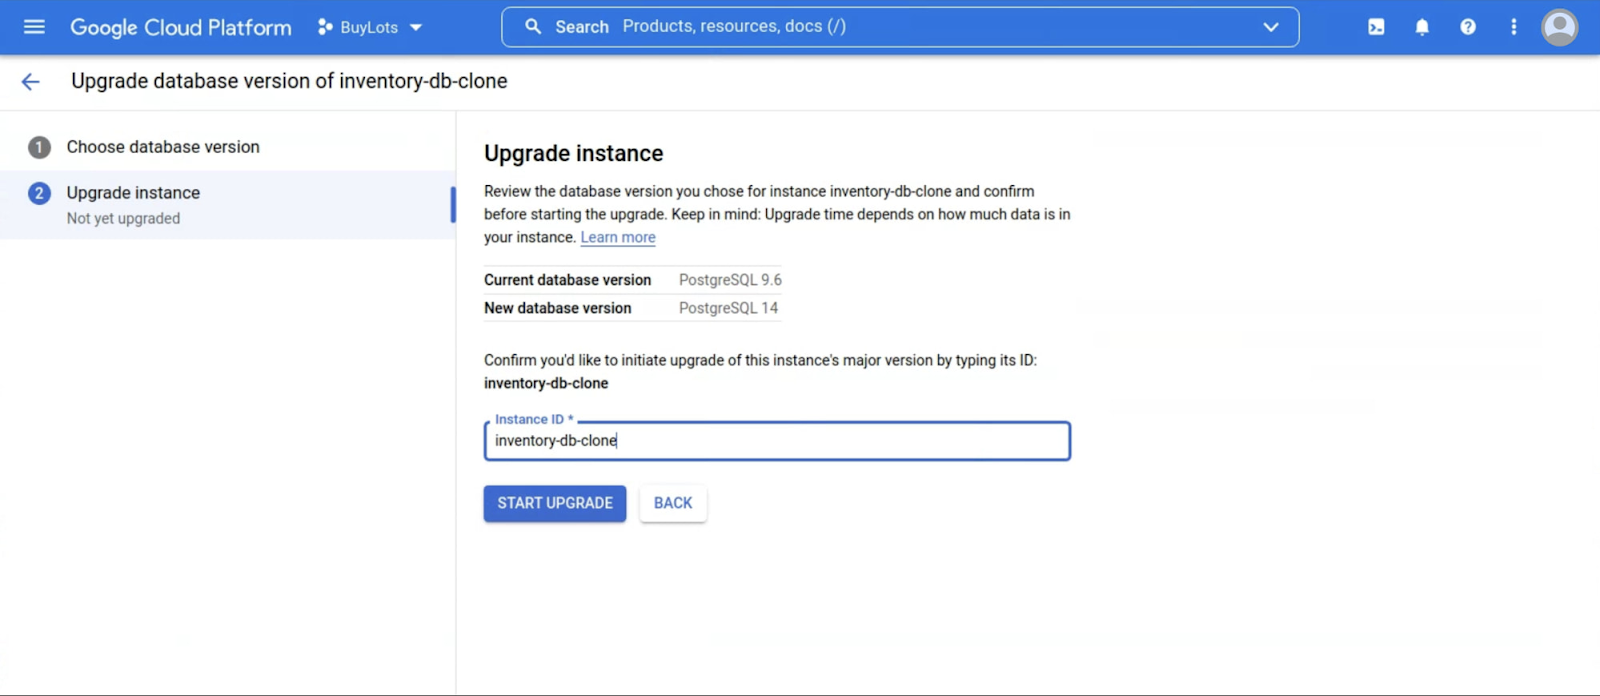Image resolution: width=1600 pixels, height=696 pixels.
Task: Open the BuyLots project selector
Action: click(x=370, y=27)
